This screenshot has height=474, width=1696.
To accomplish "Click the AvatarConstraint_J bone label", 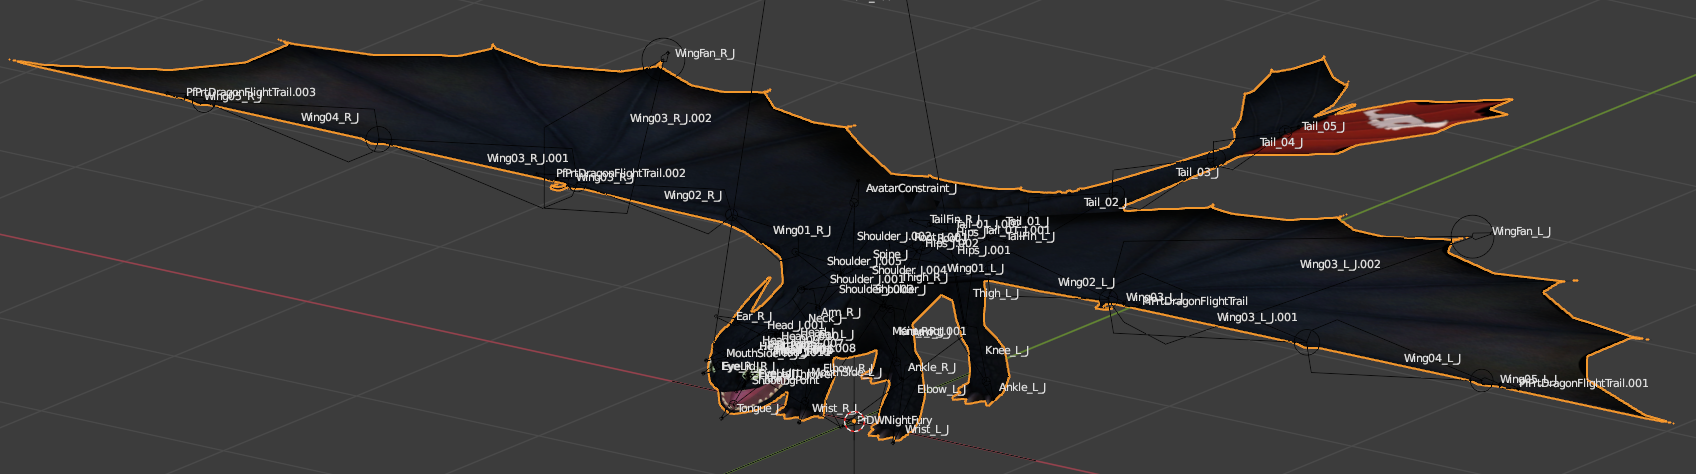I will click(x=911, y=189).
